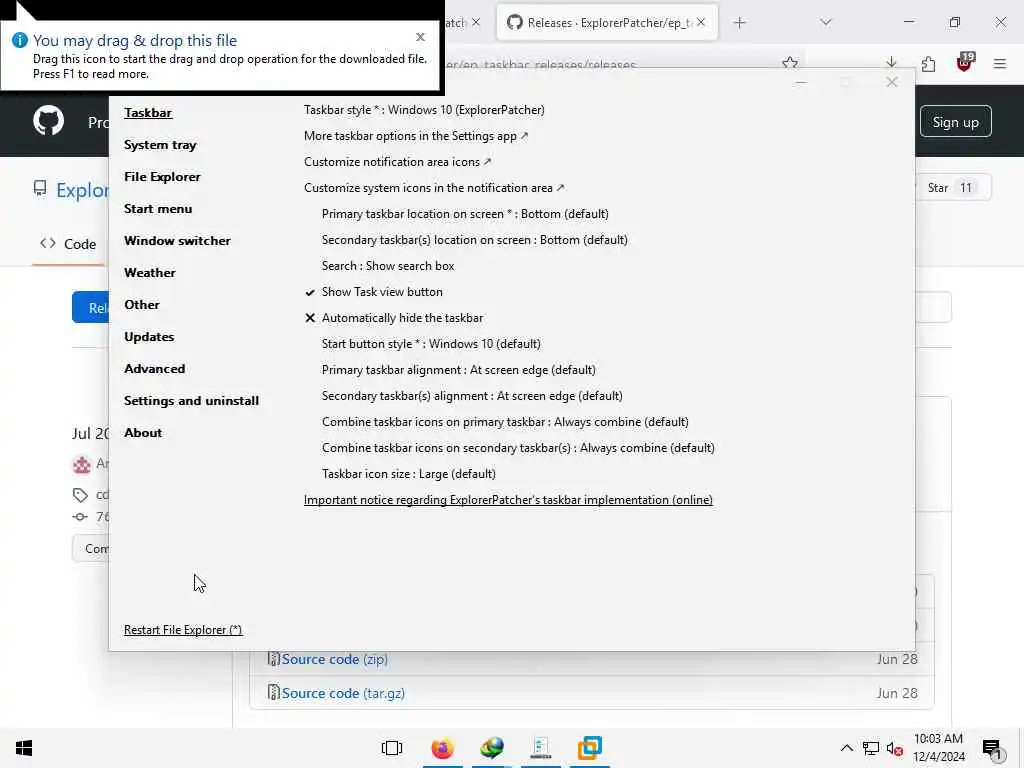1024x768 pixels.
Task: Switch to Releases ExplorerPatcher browser tab
Action: pos(607,23)
